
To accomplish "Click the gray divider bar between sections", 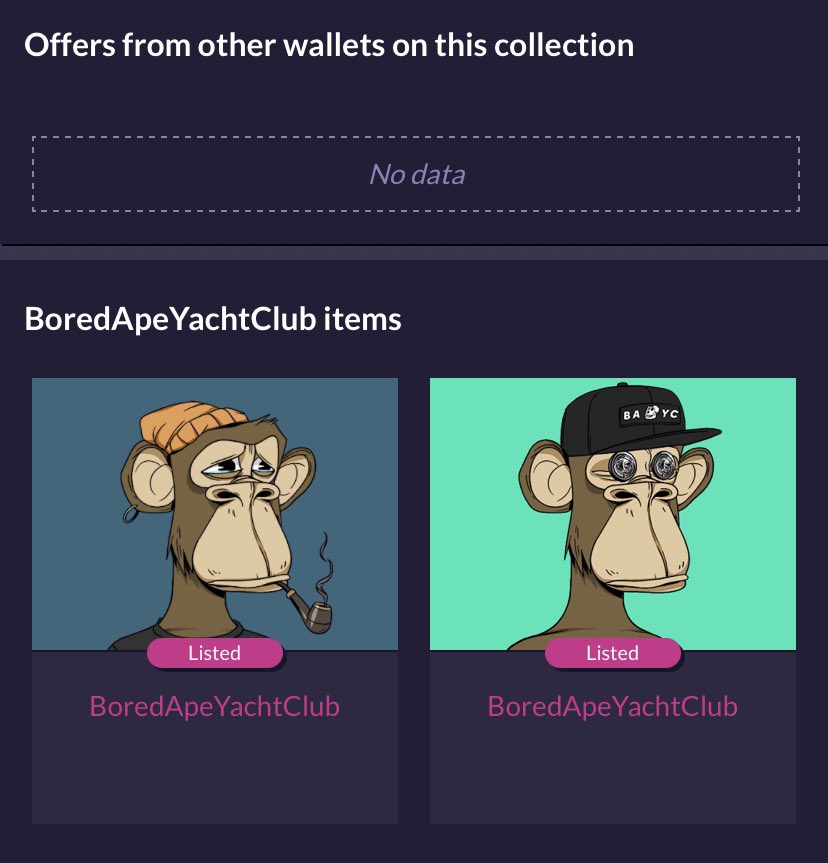I will pos(414,253).
